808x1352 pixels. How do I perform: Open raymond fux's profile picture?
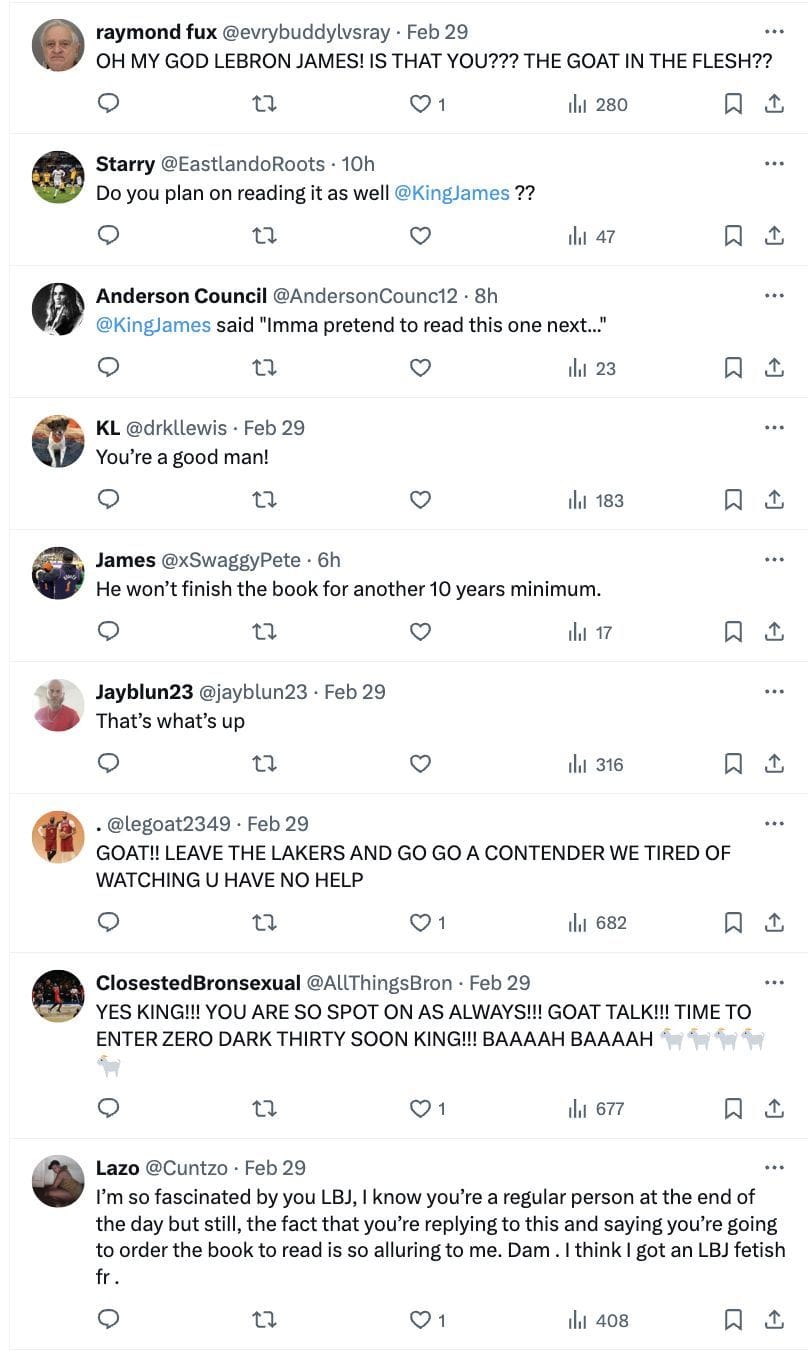(58, 45)
